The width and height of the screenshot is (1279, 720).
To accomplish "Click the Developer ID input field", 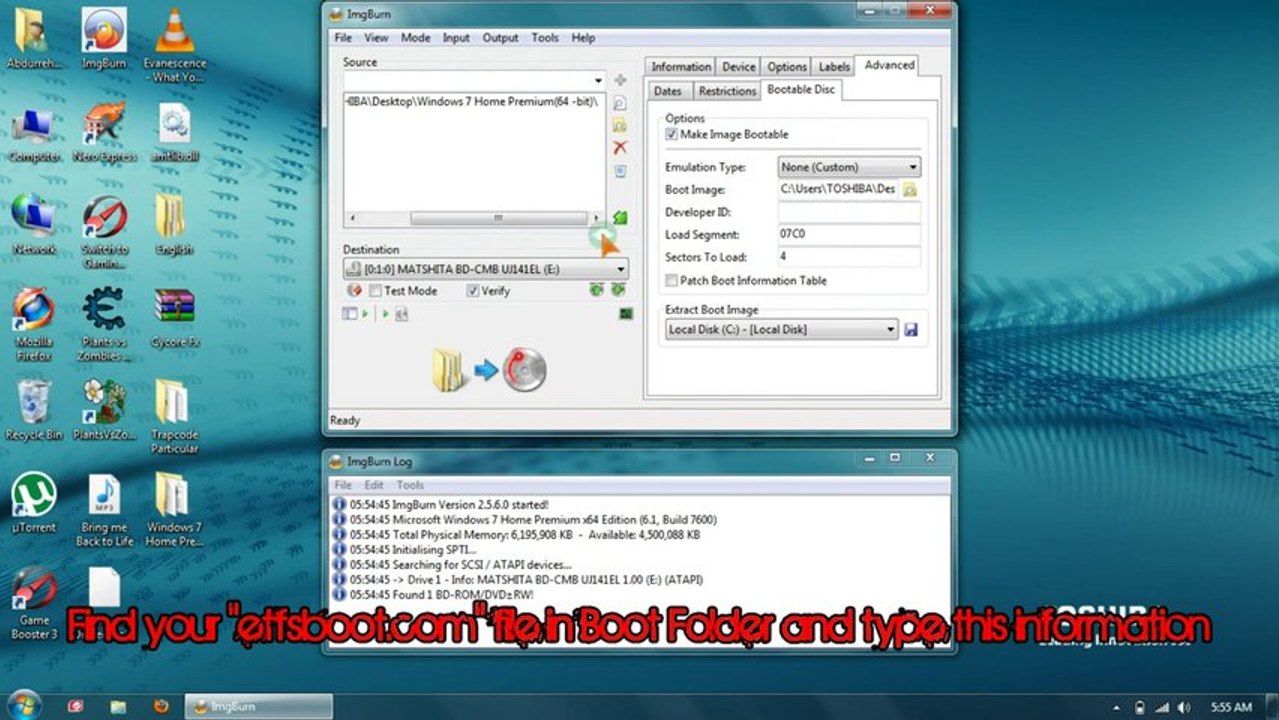I will coord(849,212).
